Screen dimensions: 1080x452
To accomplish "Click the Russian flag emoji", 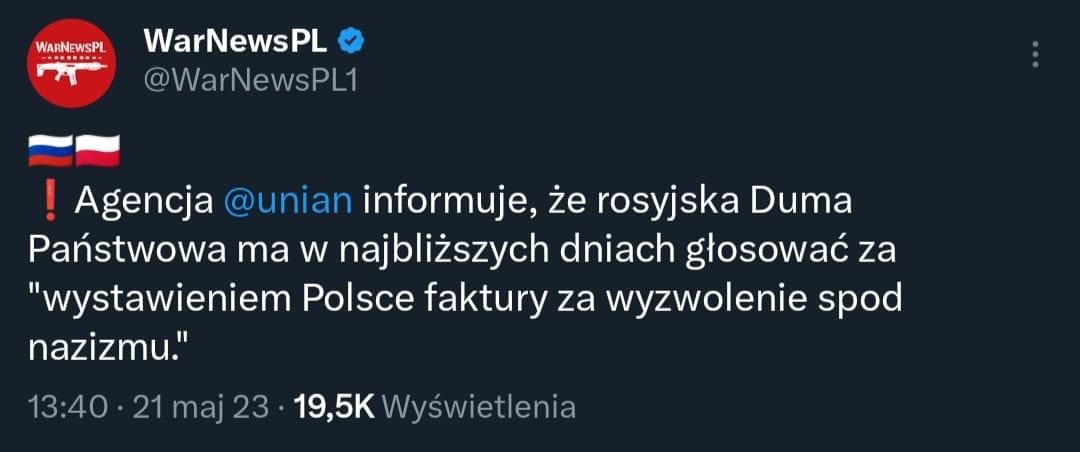I will [51, 150].
